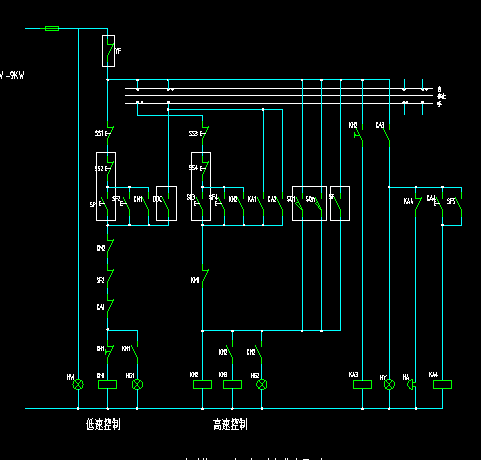Screen dimensions: 481x460
Task: Click the 'KA1' label text
Action: (252, 199)
